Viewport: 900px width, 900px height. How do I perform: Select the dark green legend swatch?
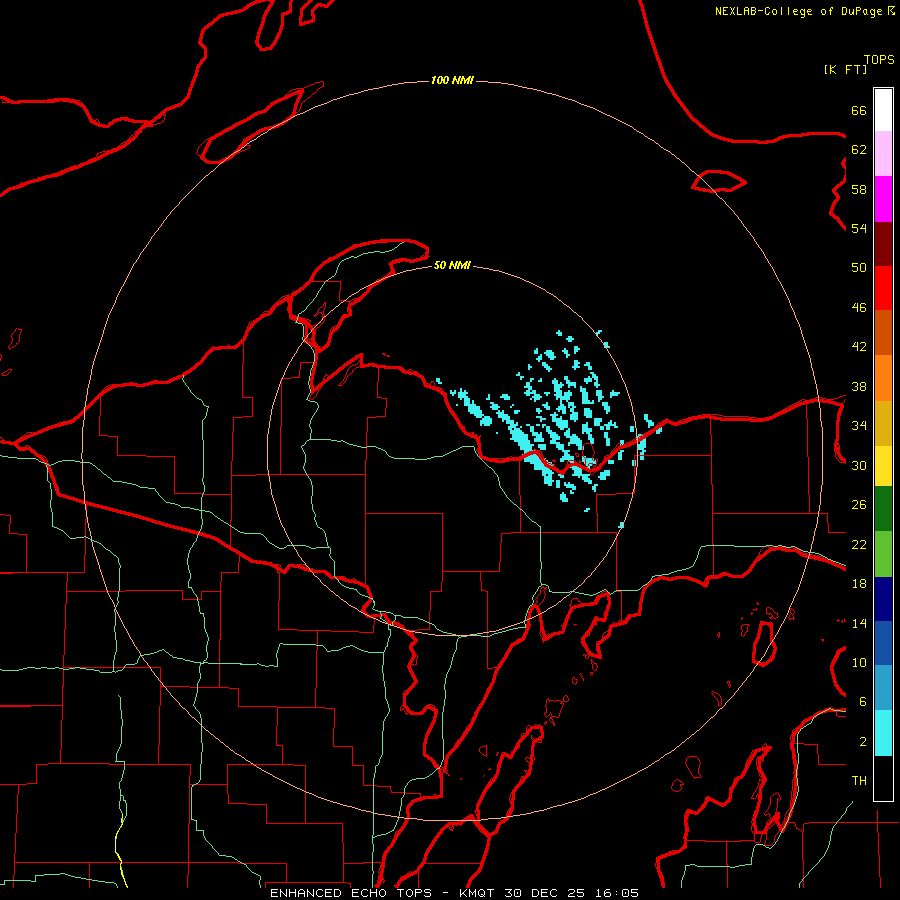(x=883, y=509)
